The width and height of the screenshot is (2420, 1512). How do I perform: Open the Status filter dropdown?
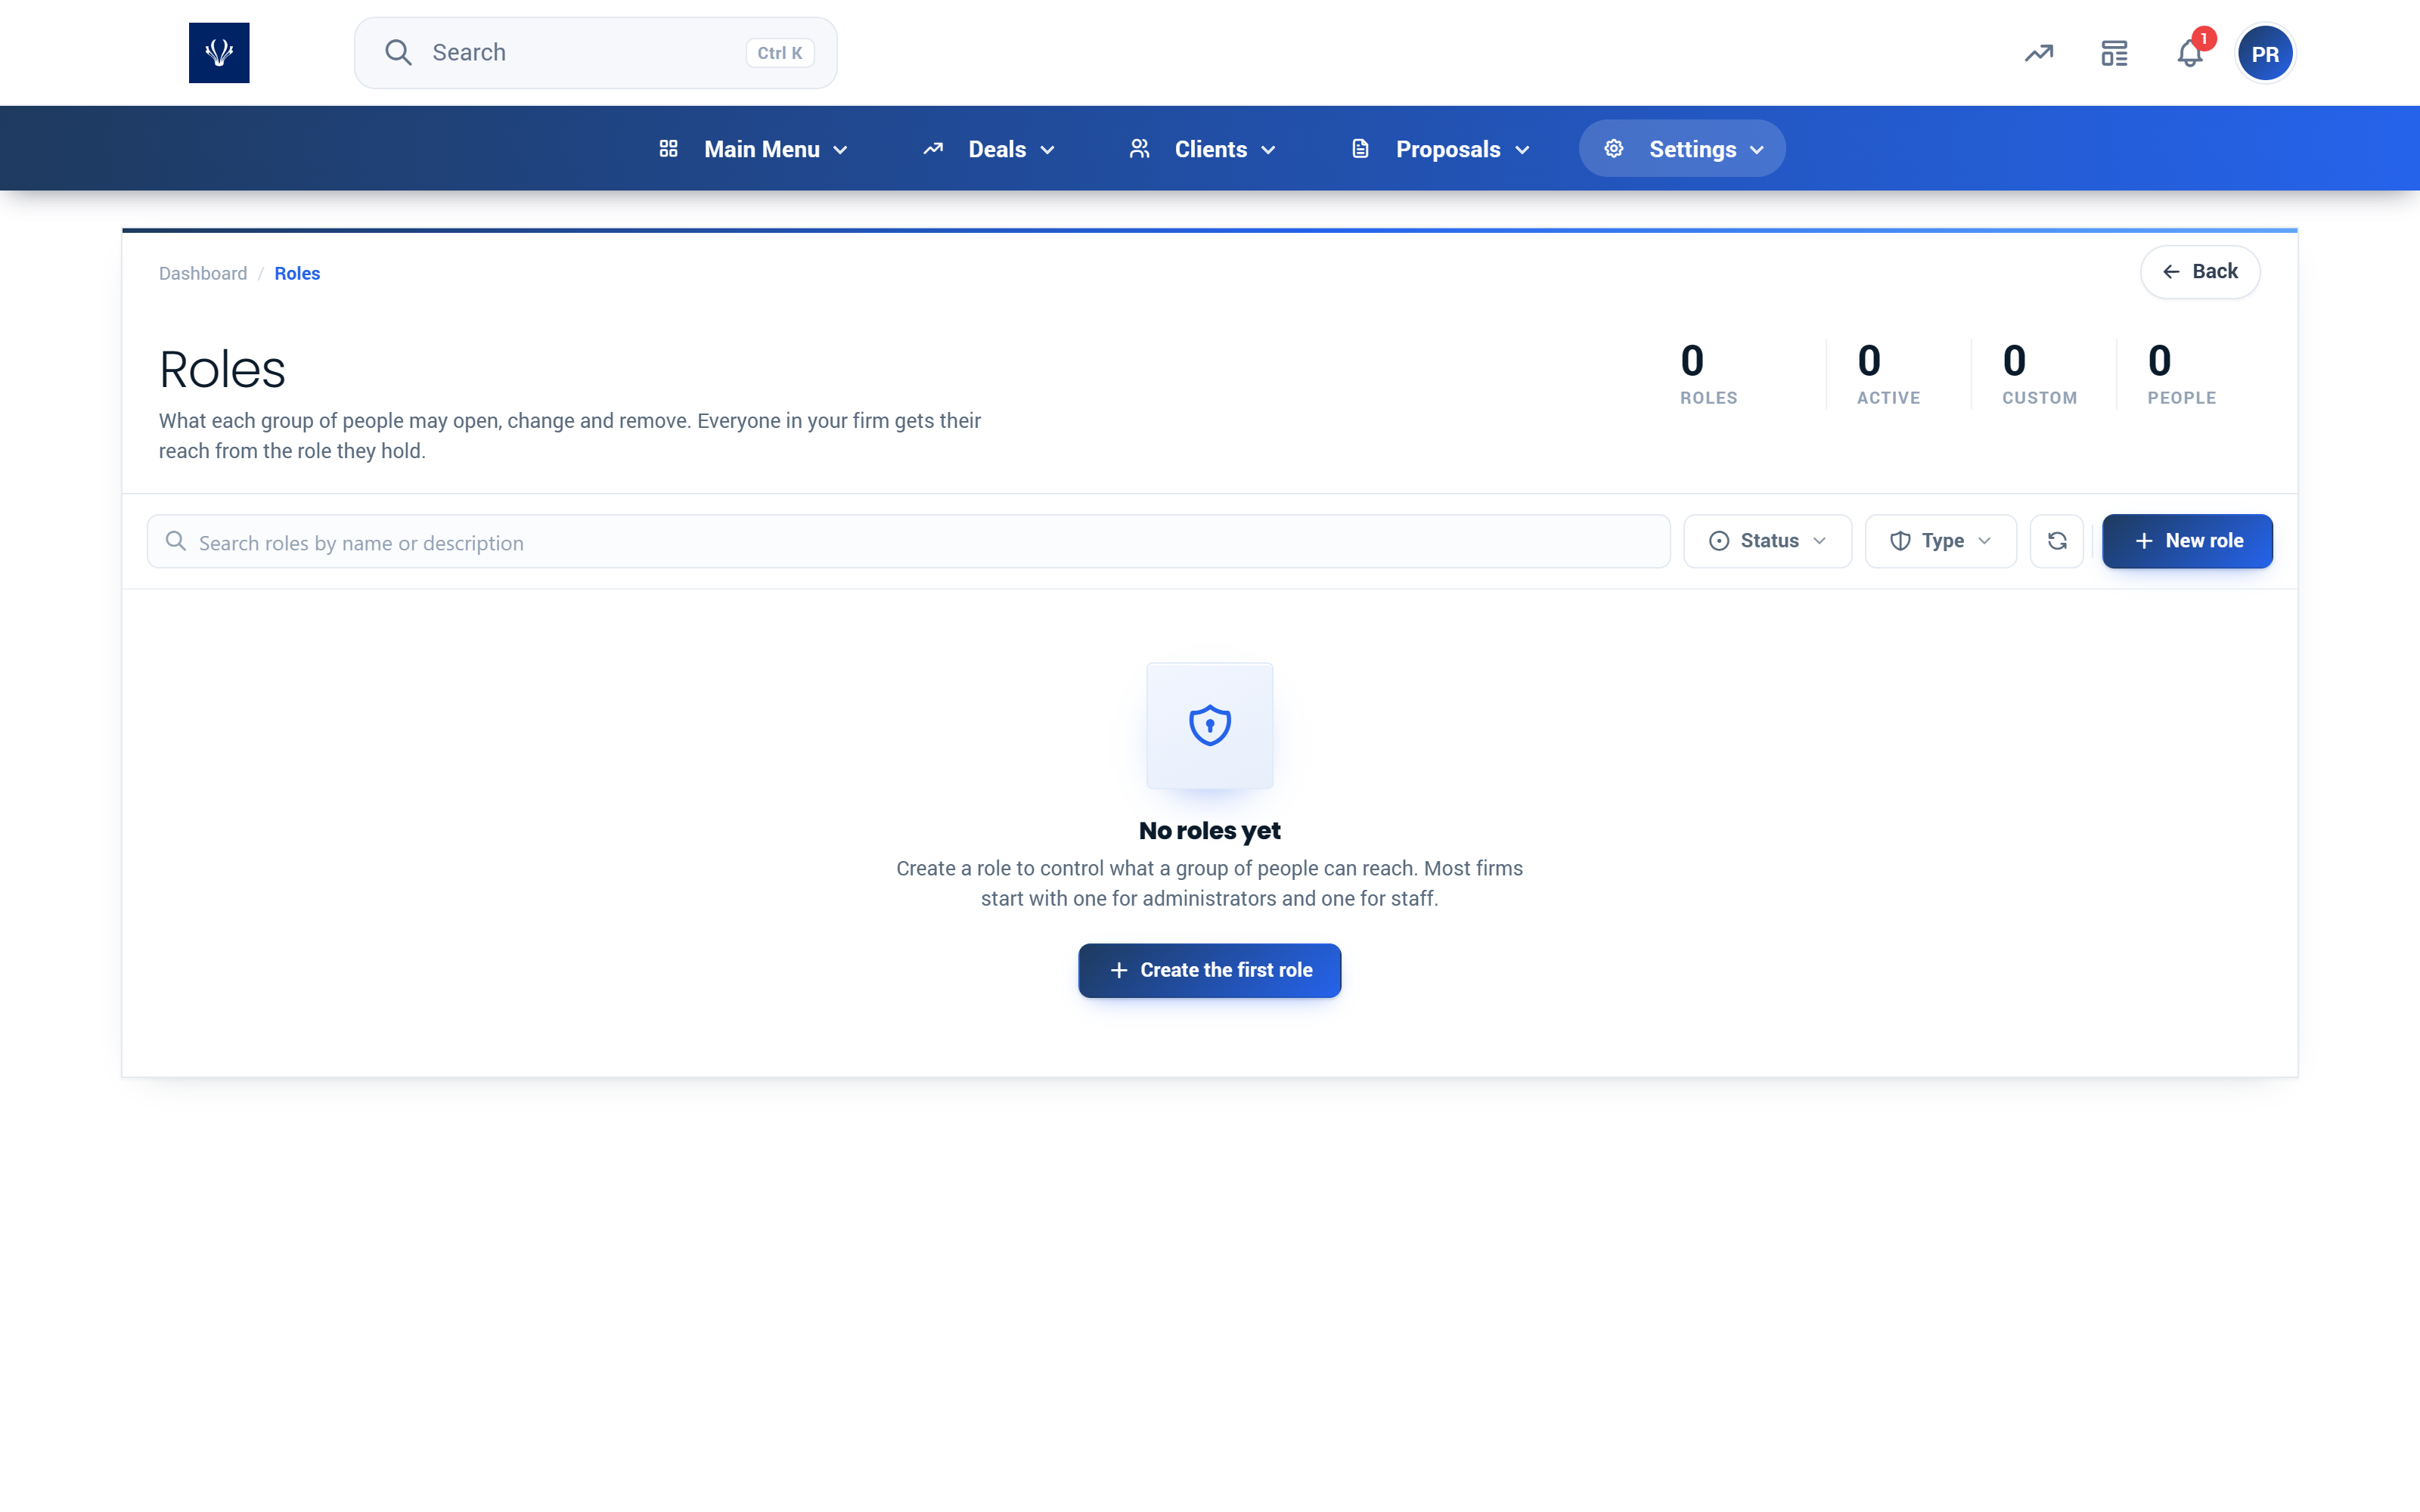pos(1767,541)
